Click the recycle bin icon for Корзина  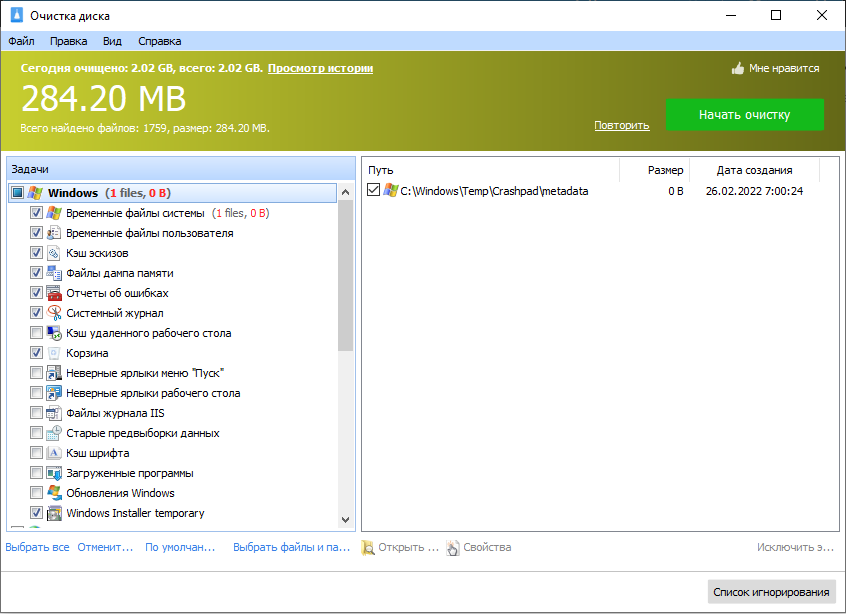click(53, 352)
